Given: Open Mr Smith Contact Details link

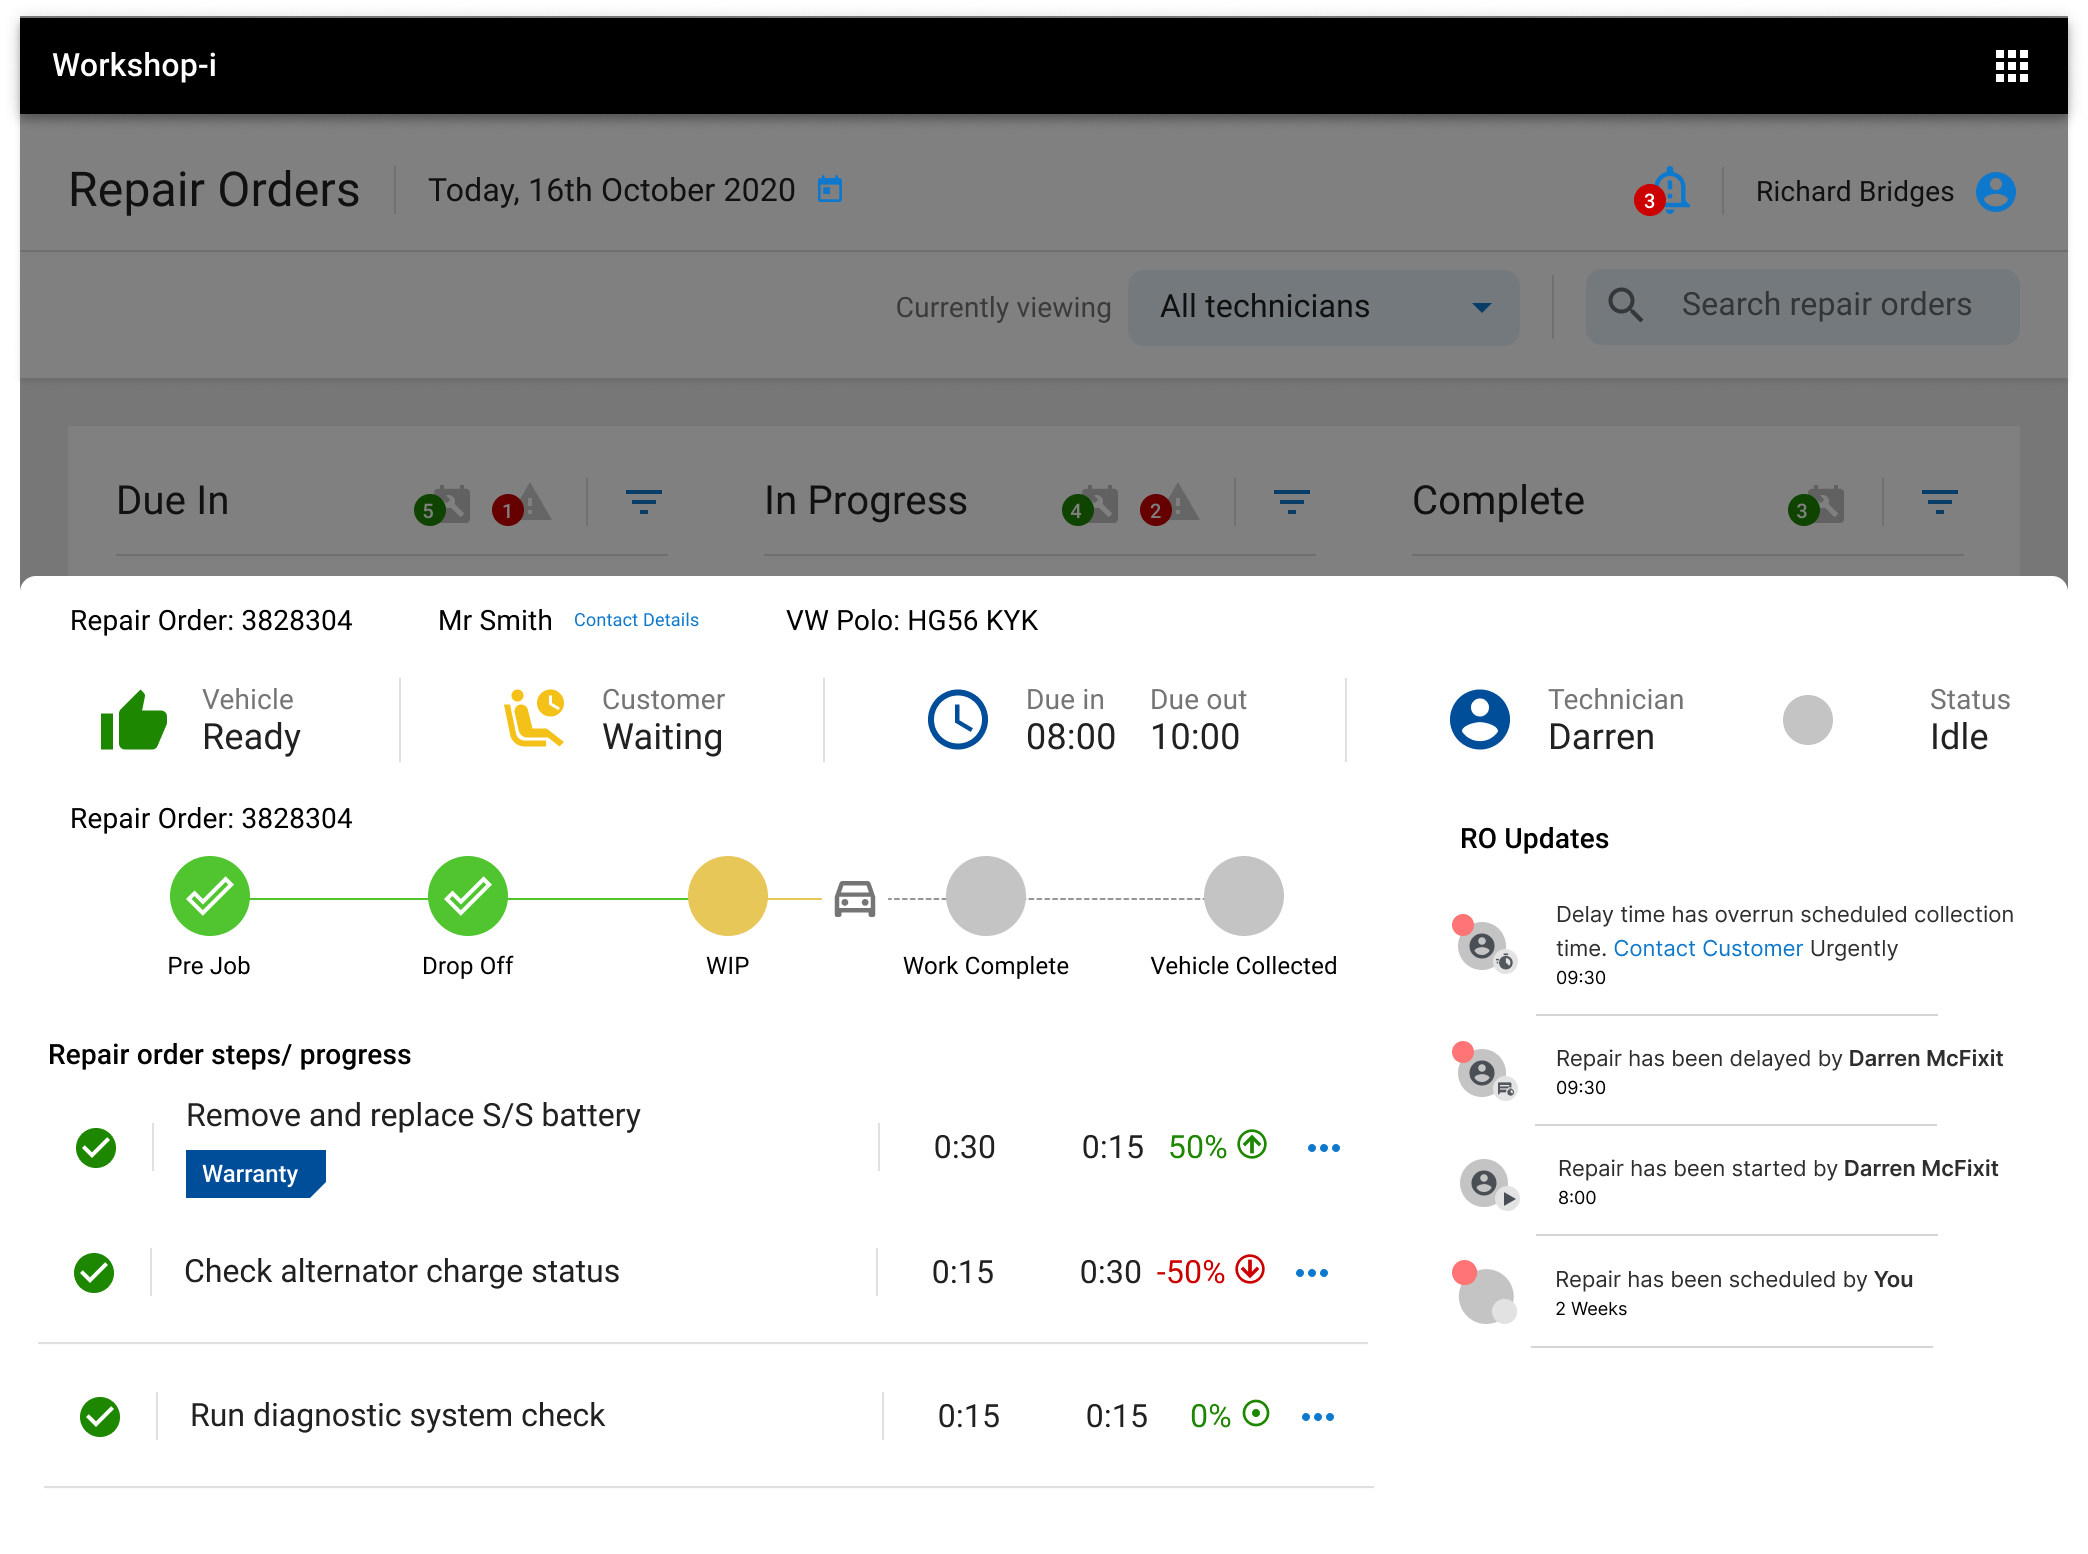Looking at the screenshot, I should [636, 620].
